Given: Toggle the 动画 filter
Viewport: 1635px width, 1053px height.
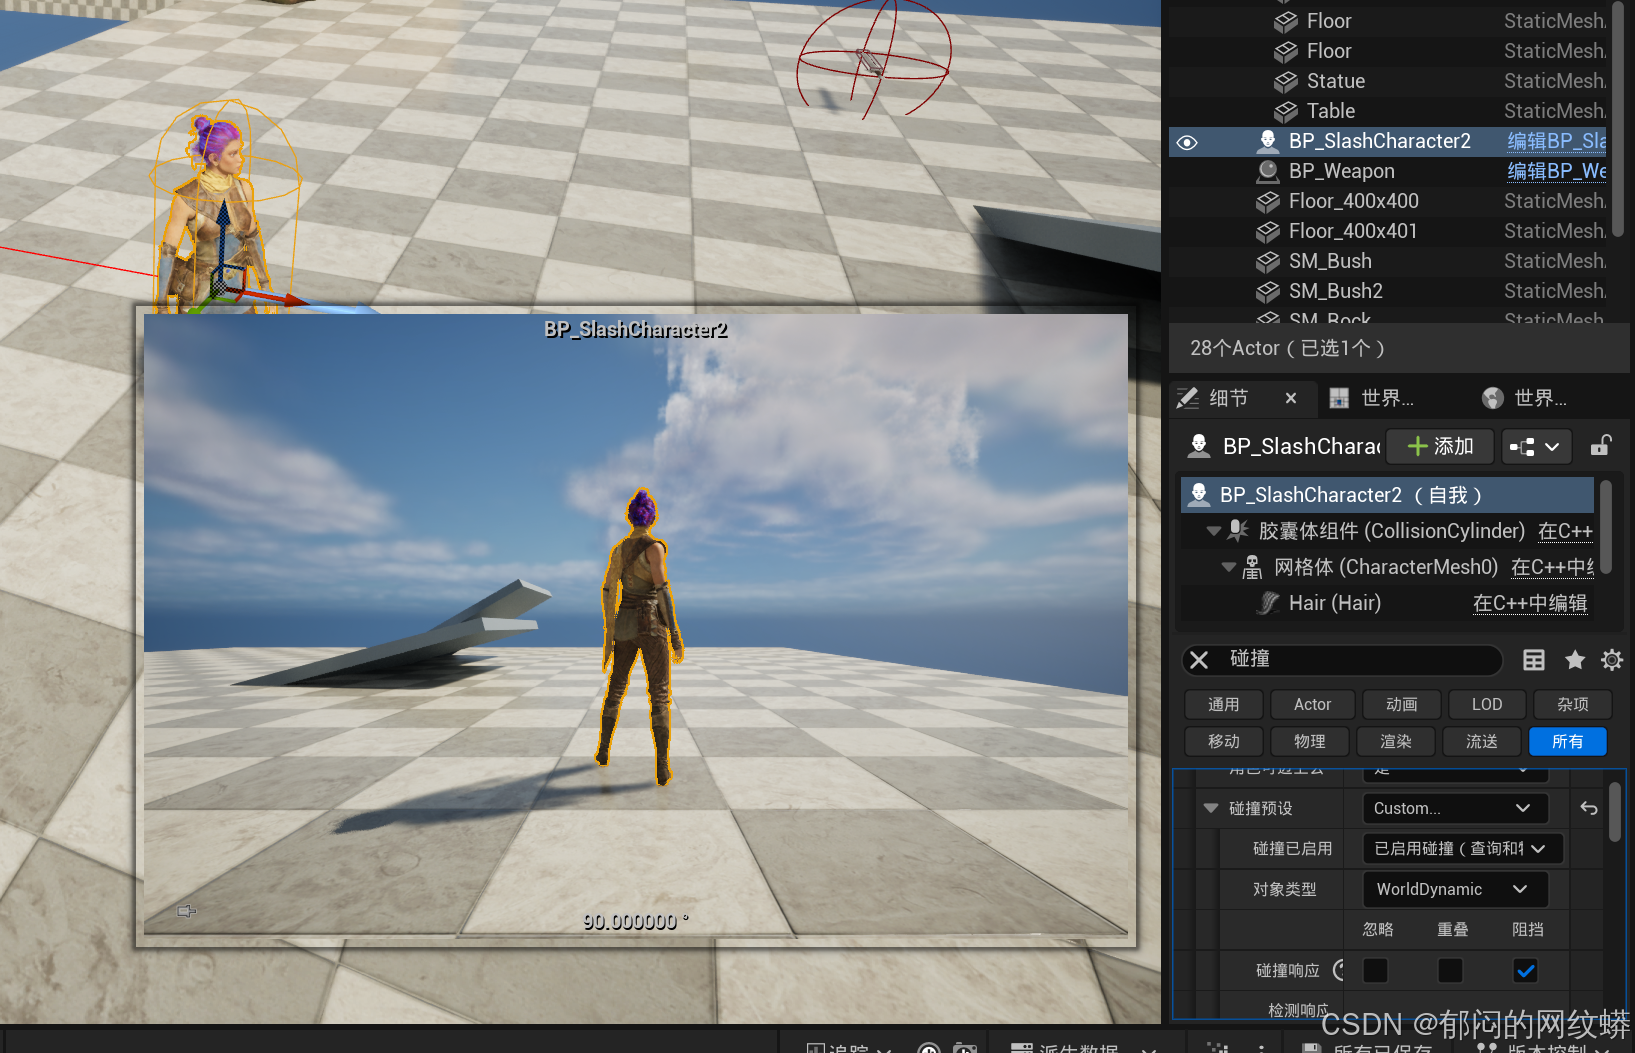Looking at the screenshot, I should click(1402, 705).
